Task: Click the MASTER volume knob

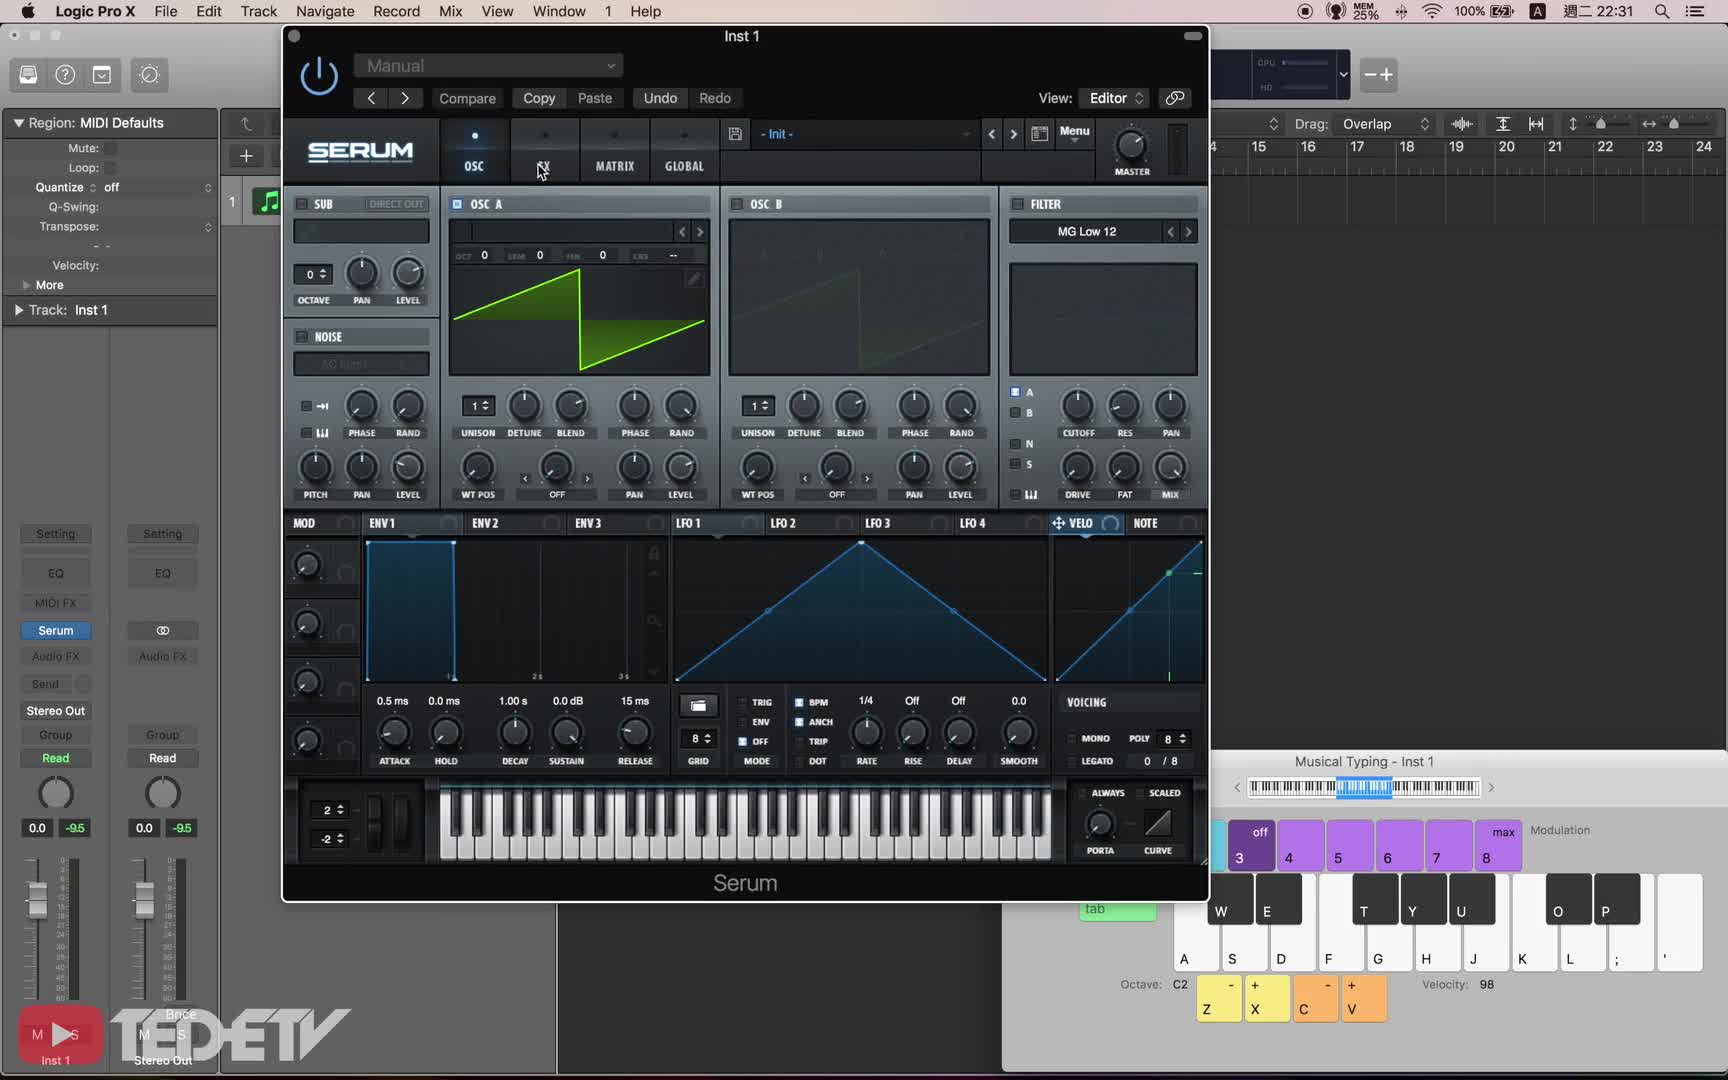Action: tap(1131, 145)
